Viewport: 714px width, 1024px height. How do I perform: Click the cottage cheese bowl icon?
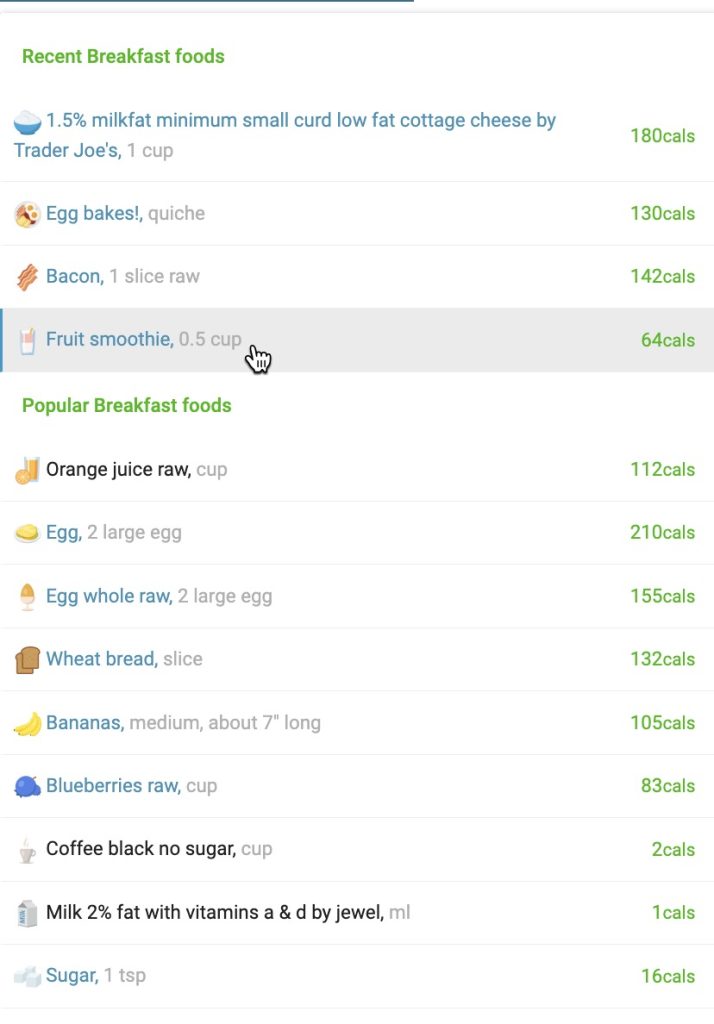[28, 122]
